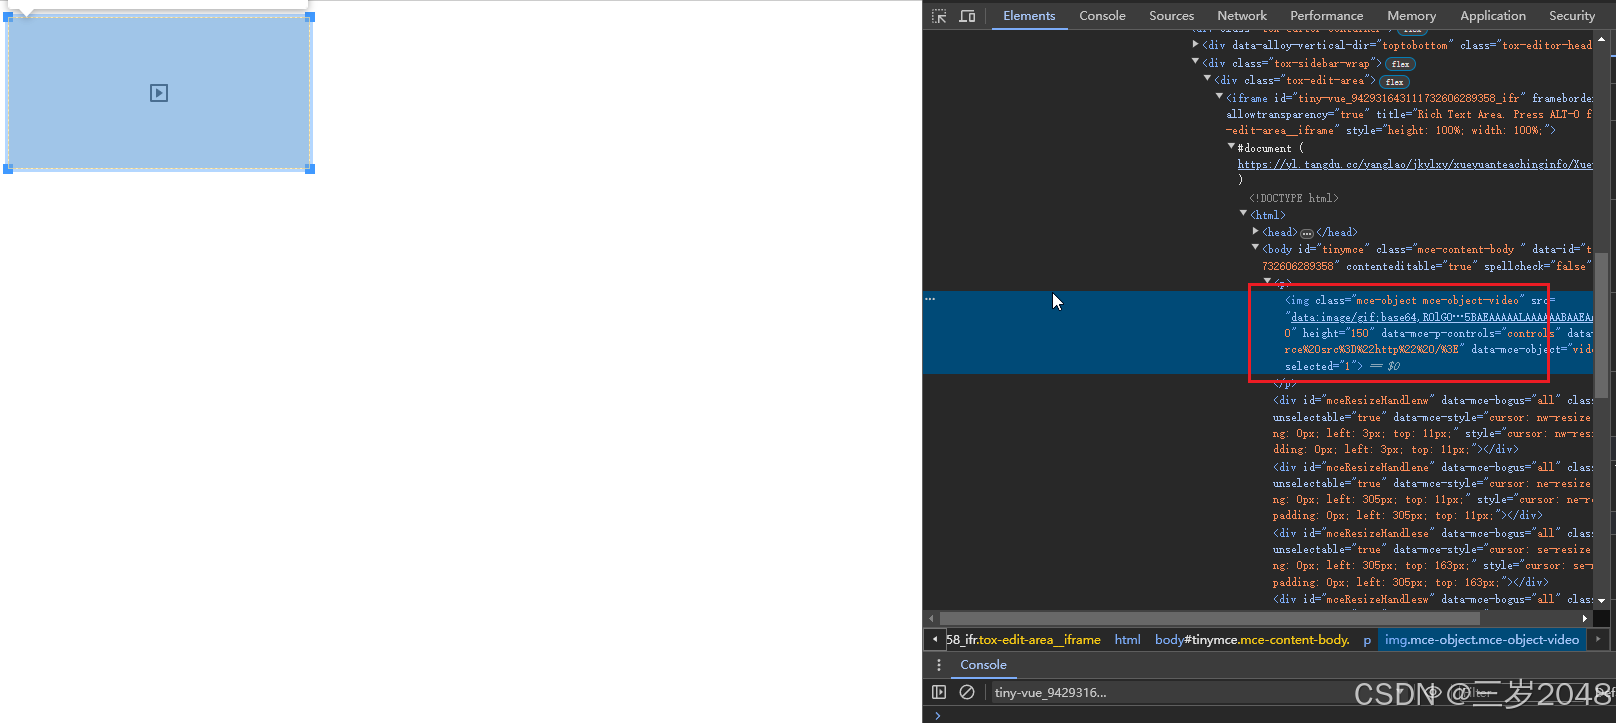
Task: Expand the ellipsis badge inside head tag
Action: click(1306, 233)
